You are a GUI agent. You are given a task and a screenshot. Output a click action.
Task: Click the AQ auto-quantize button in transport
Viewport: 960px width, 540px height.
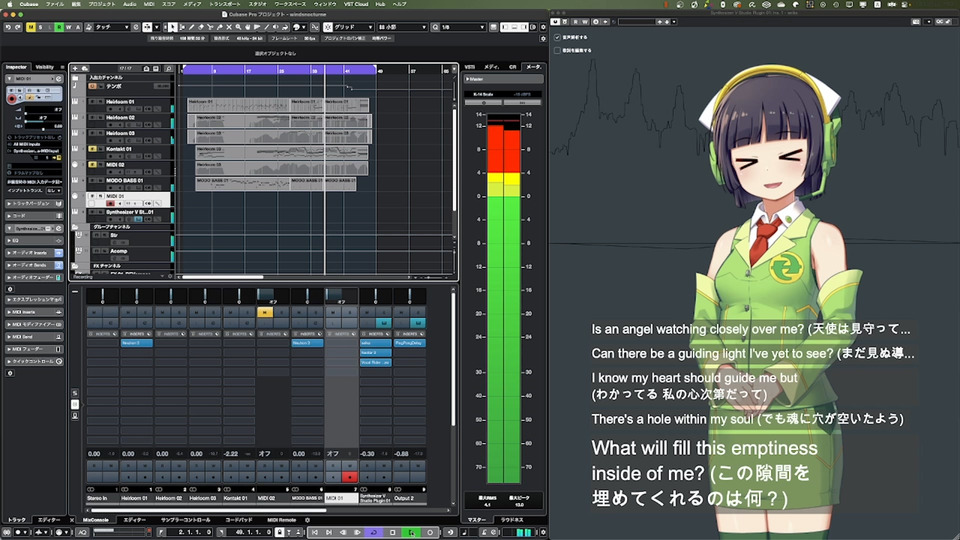[83, 532]
